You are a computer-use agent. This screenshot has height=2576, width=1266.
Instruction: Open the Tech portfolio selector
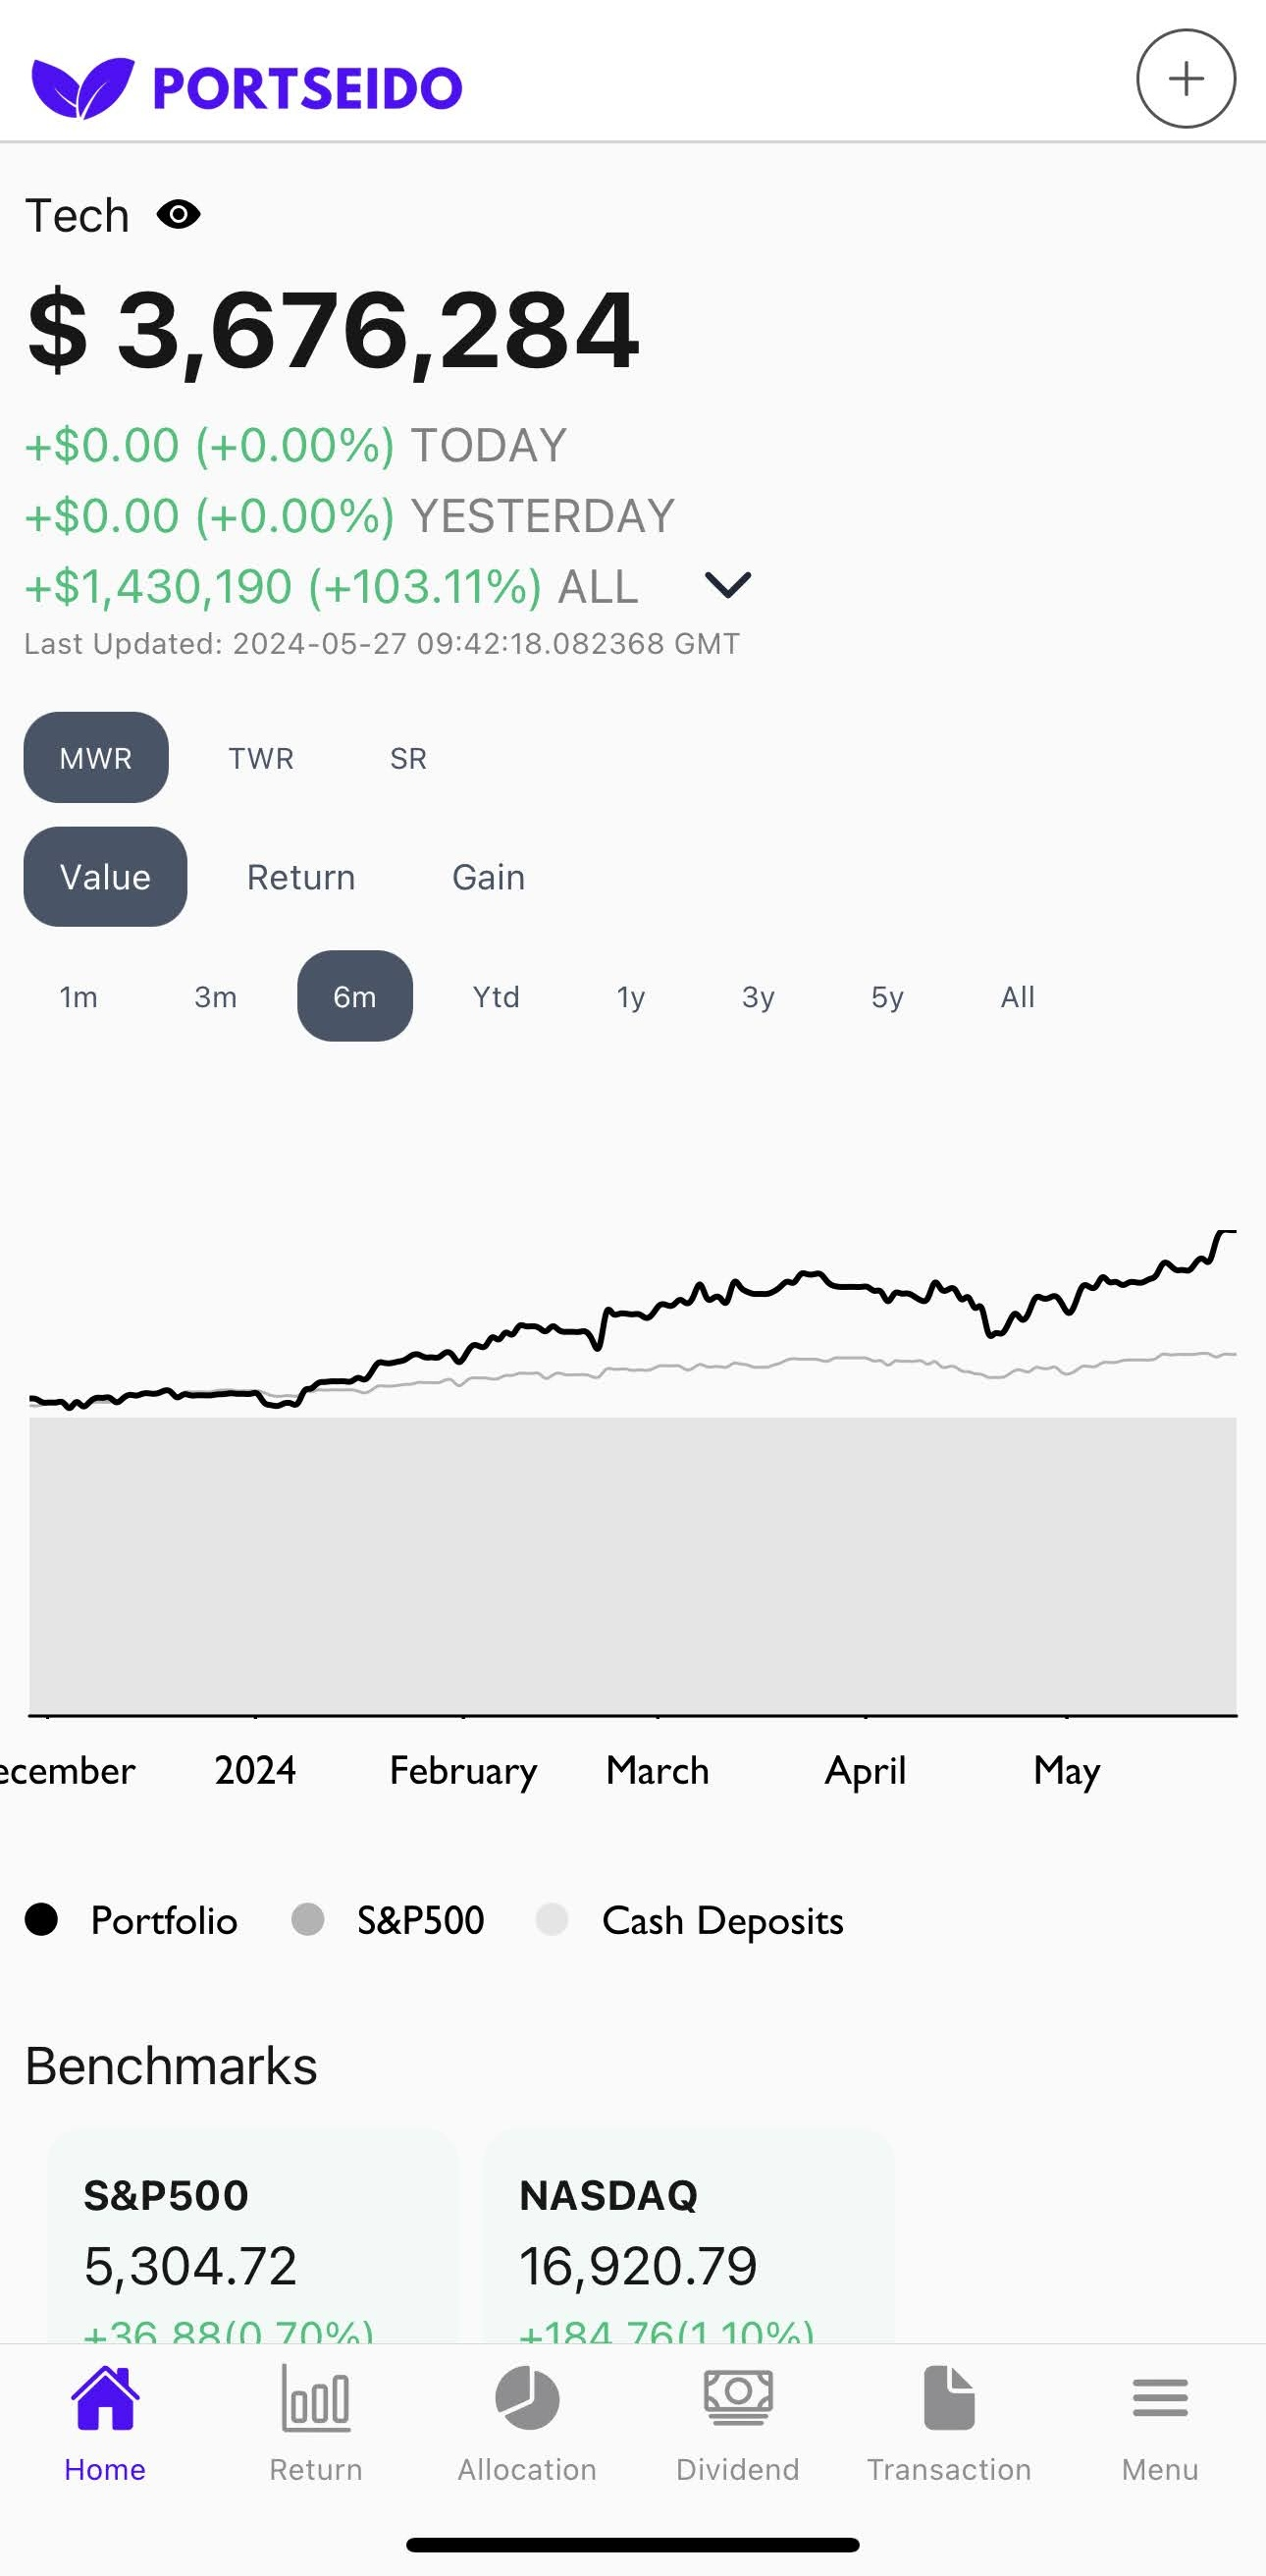[77, 216]
